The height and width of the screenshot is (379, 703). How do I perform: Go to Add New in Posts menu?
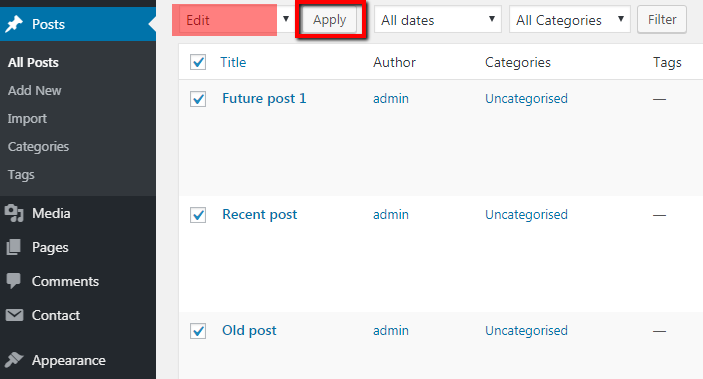click(35, 91)
